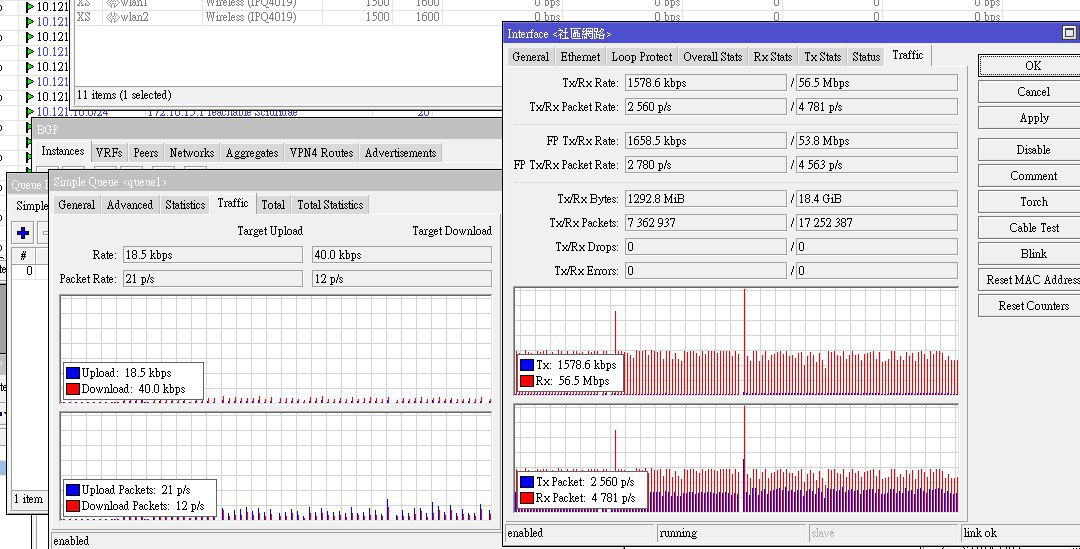
Task: Click the Rx Bytes field showing 18.4 GiB
Action: coord(876,198)
